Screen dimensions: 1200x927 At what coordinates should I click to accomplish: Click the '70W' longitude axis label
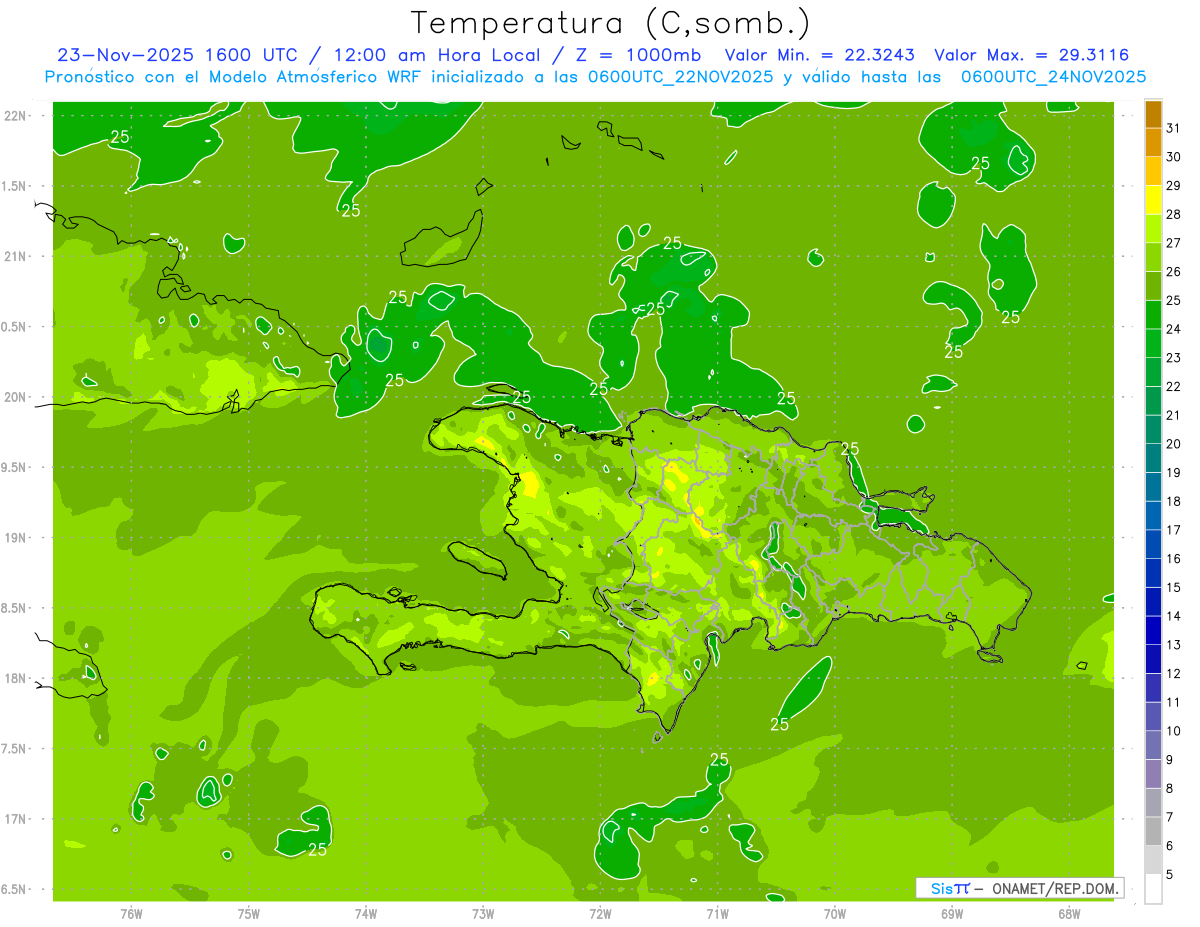(835, 913)
